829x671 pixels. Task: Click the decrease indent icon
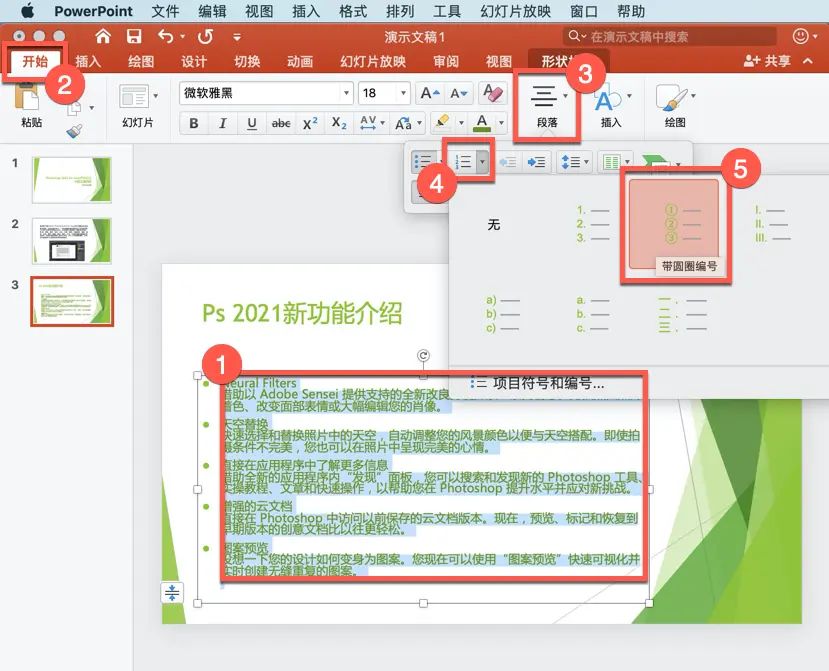[508, 162]
